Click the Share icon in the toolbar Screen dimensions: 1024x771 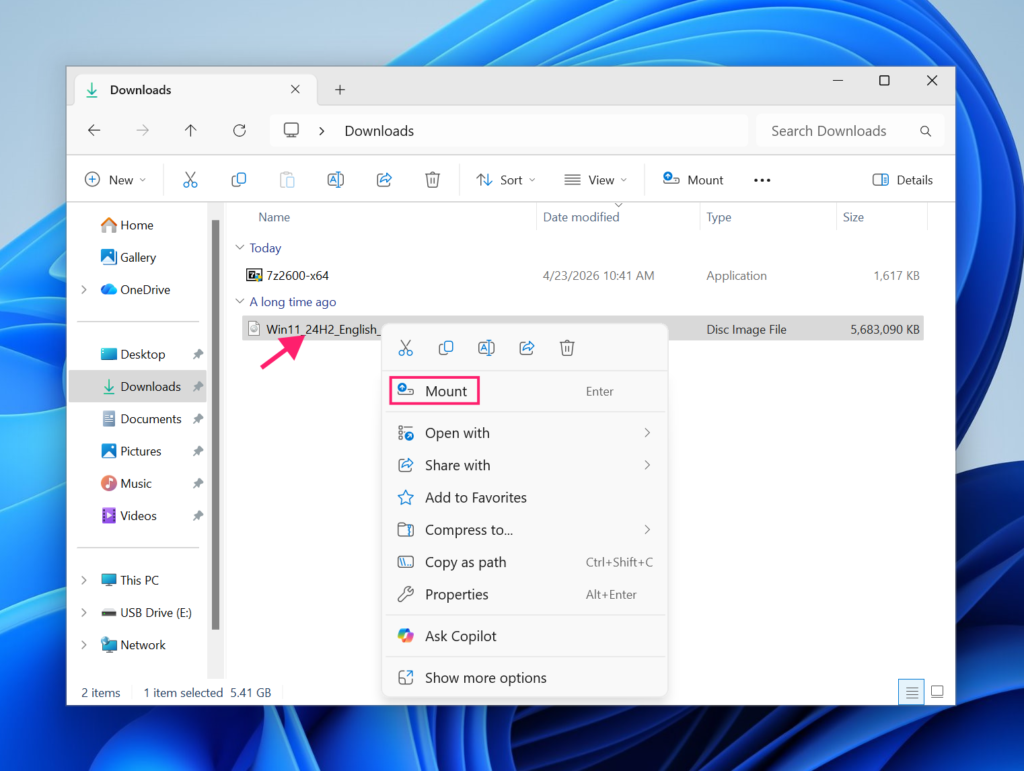[384, 180]
